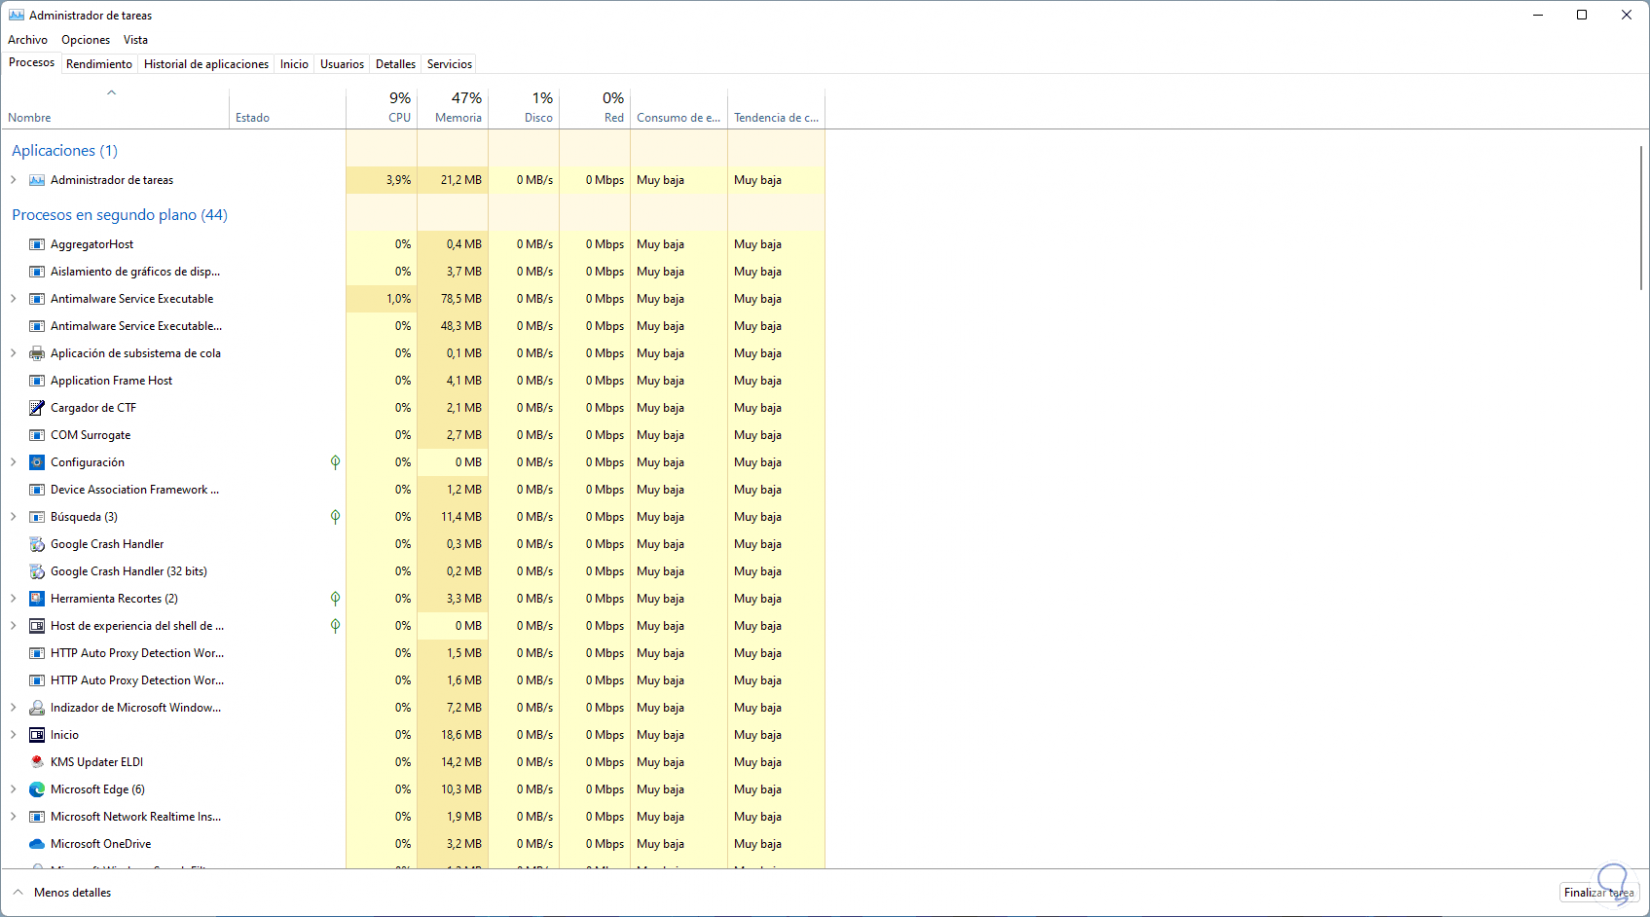Click the print spooler subsystem icon

[x=37, y=353]
